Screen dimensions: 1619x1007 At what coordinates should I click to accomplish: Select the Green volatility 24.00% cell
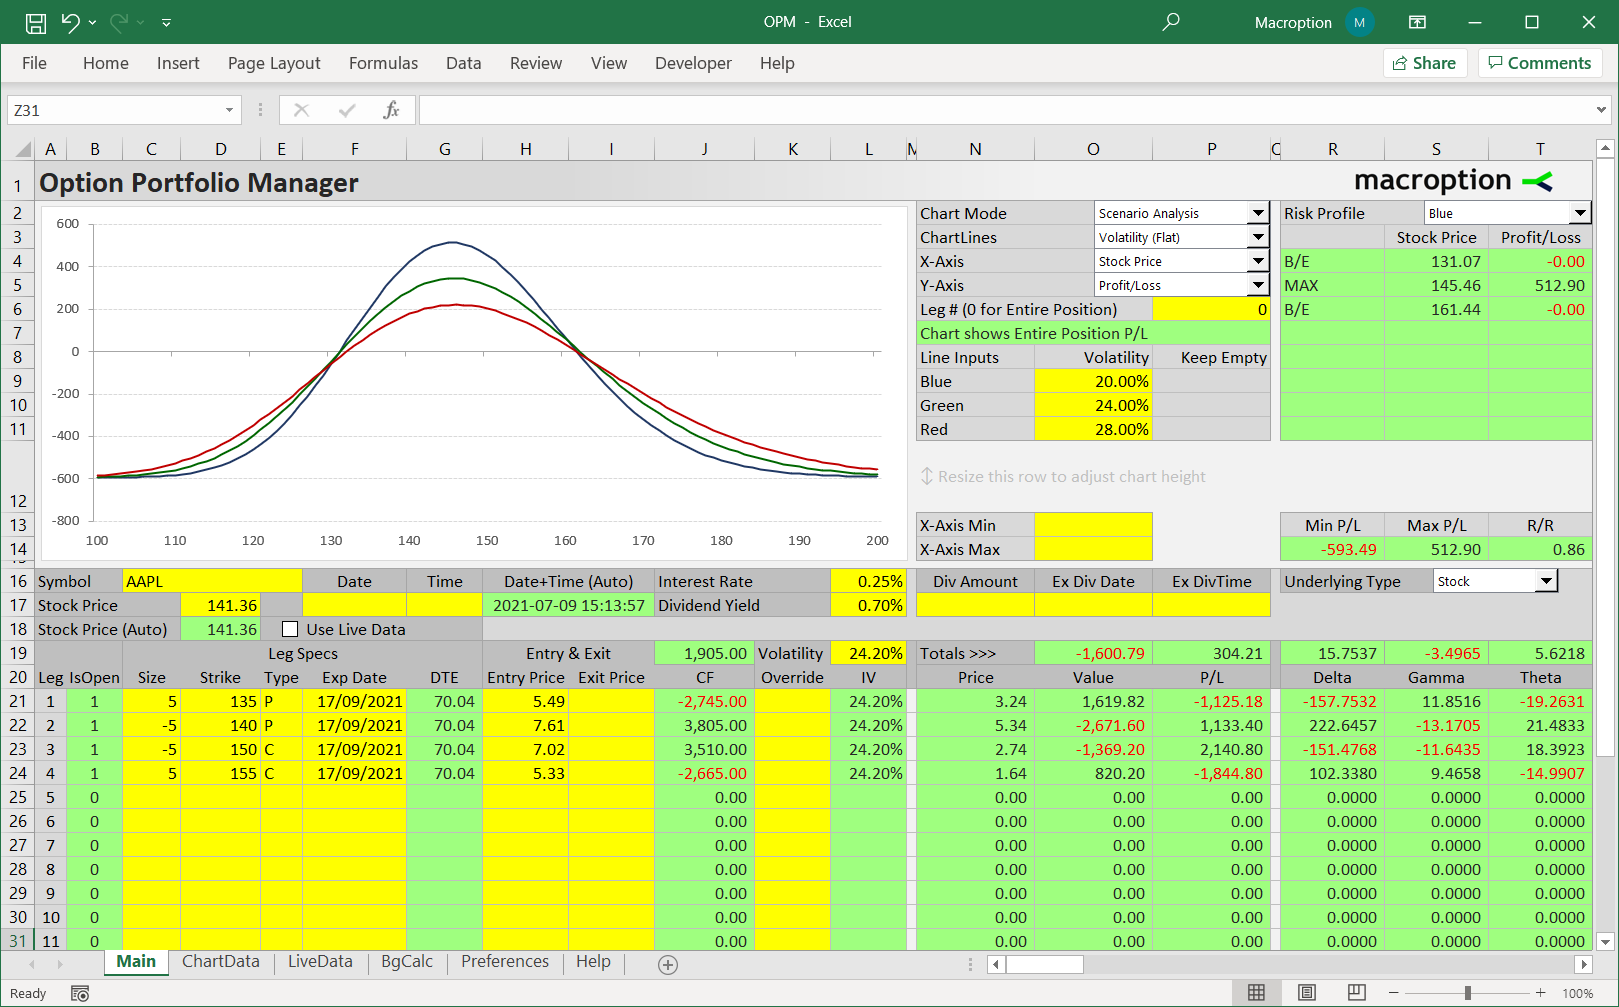tap(1093, 405)
